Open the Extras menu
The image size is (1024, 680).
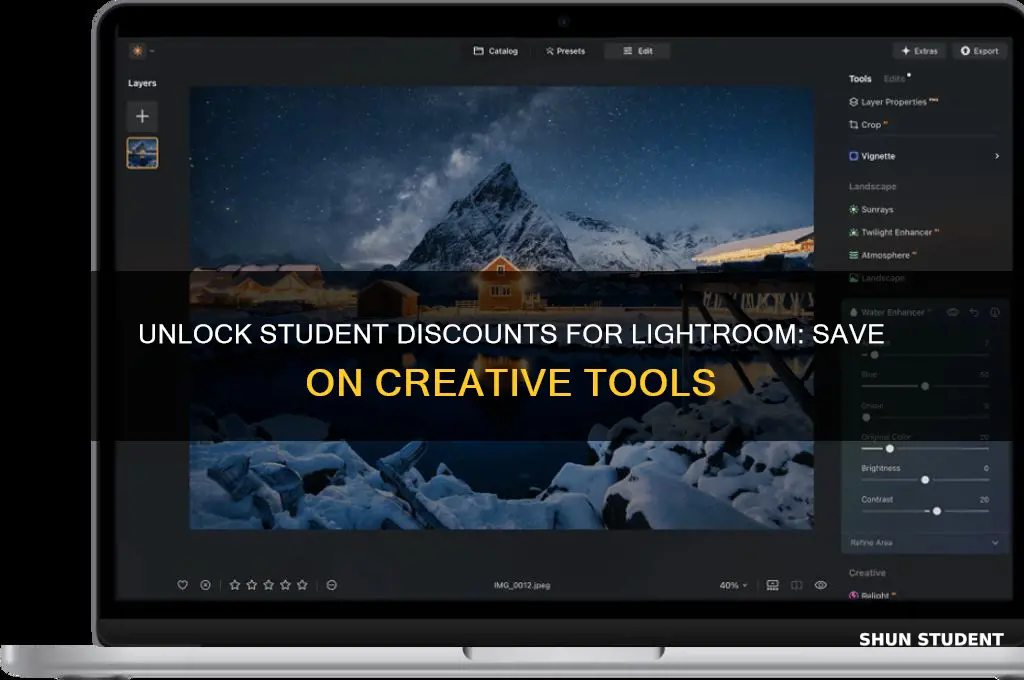920,51
